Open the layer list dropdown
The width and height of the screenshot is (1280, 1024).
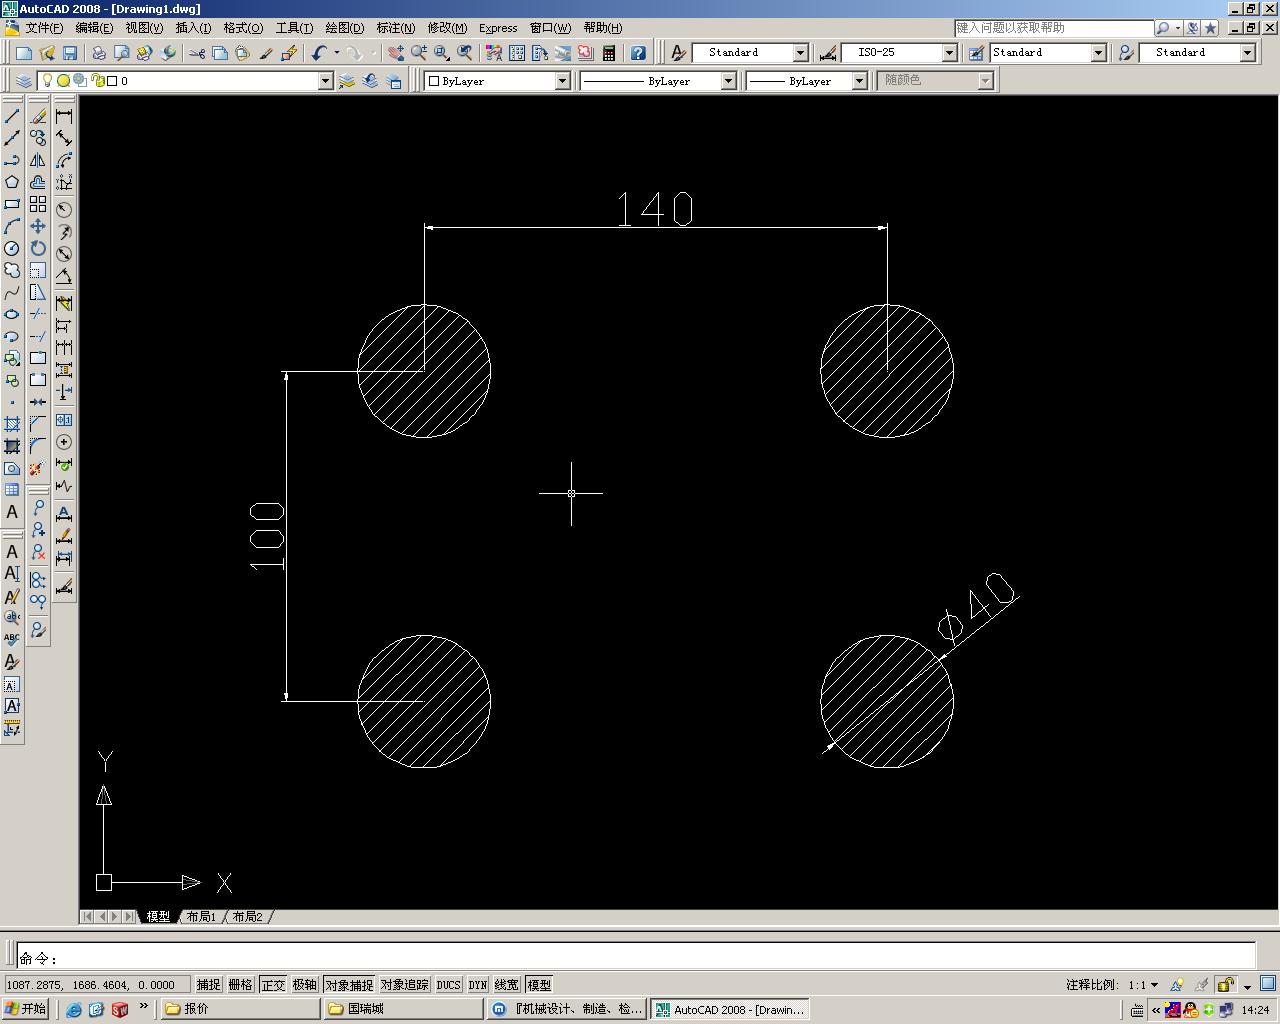pos(325,81)
